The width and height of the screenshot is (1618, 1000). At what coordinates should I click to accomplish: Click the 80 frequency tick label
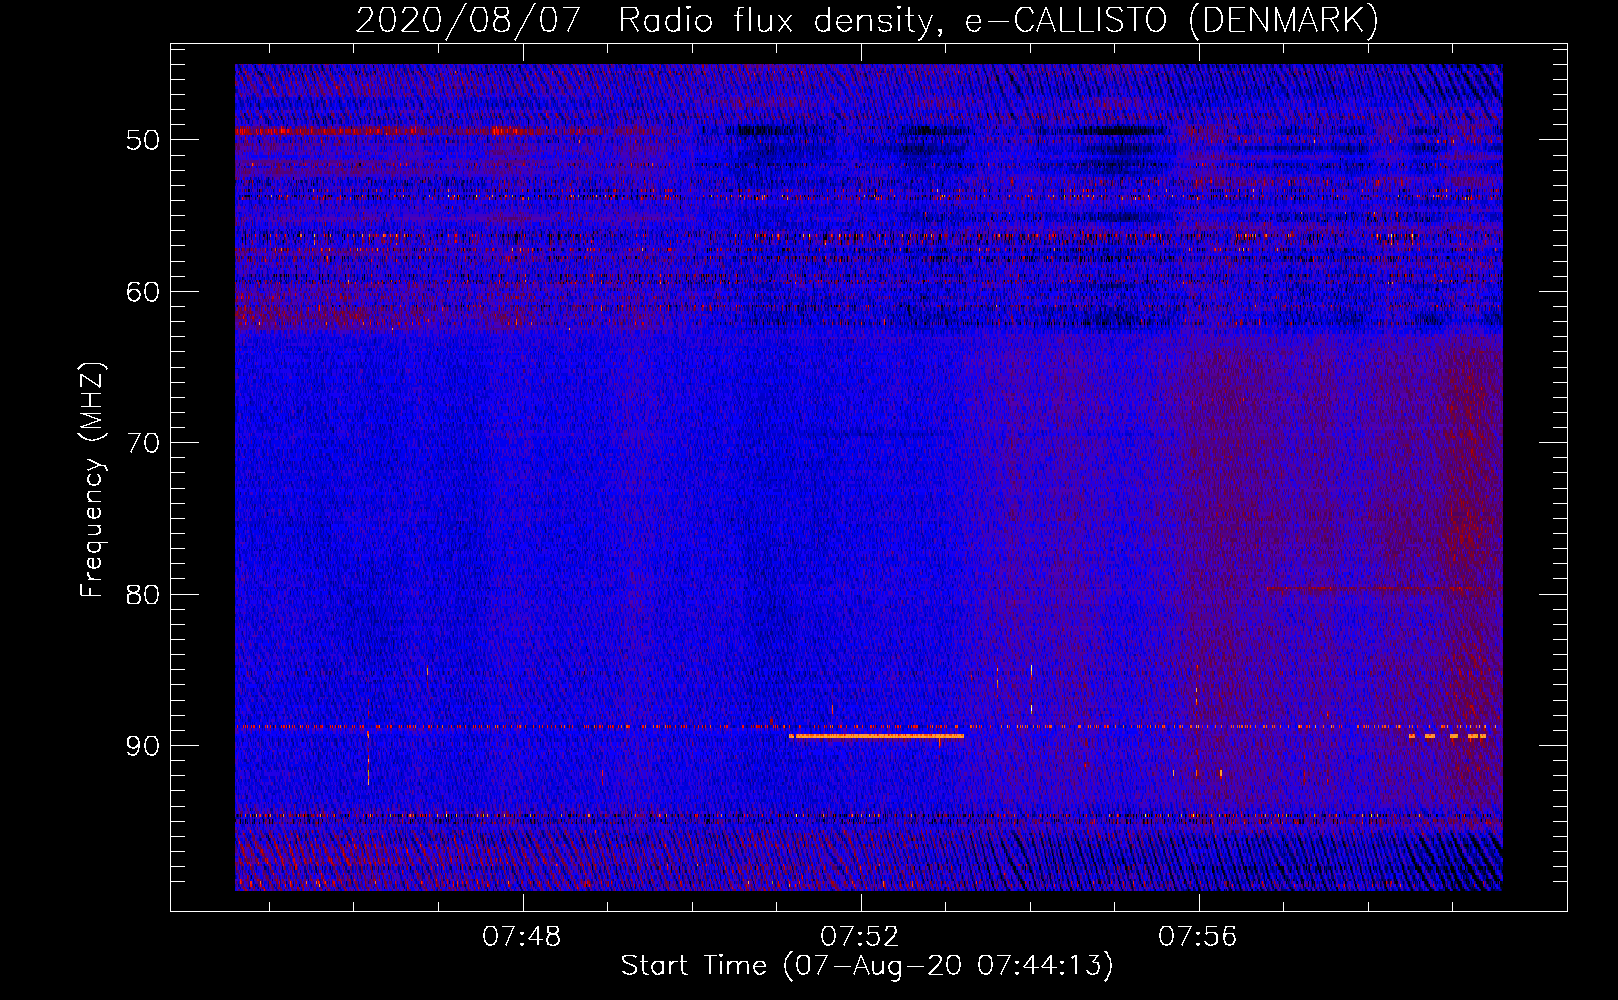[143, 595]
